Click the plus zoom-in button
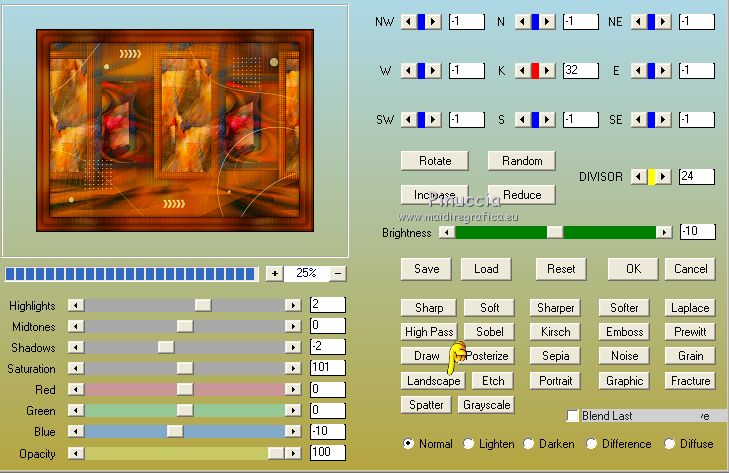The height and width of the screenshot is (473, 729). tap(274, 273)
